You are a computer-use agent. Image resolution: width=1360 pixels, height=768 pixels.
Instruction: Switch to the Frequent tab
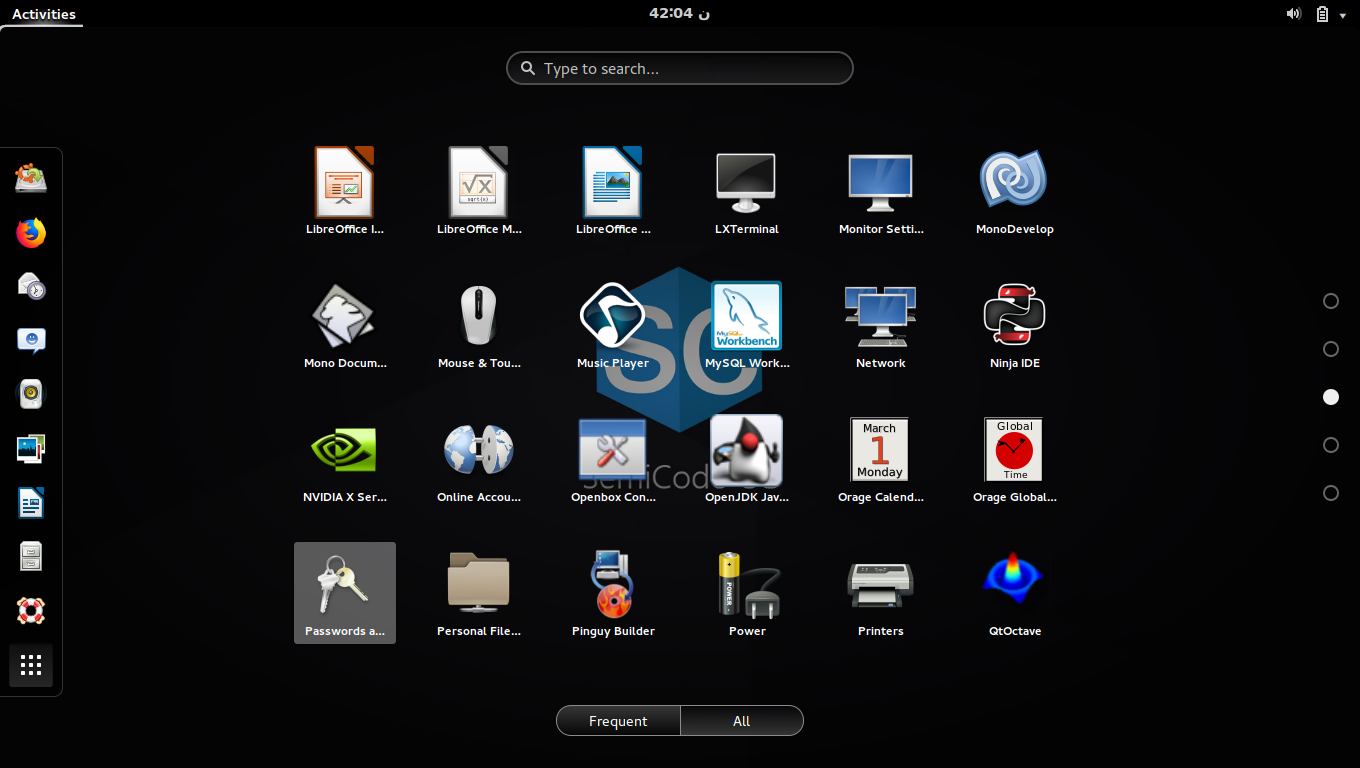[x=618, y=721]
